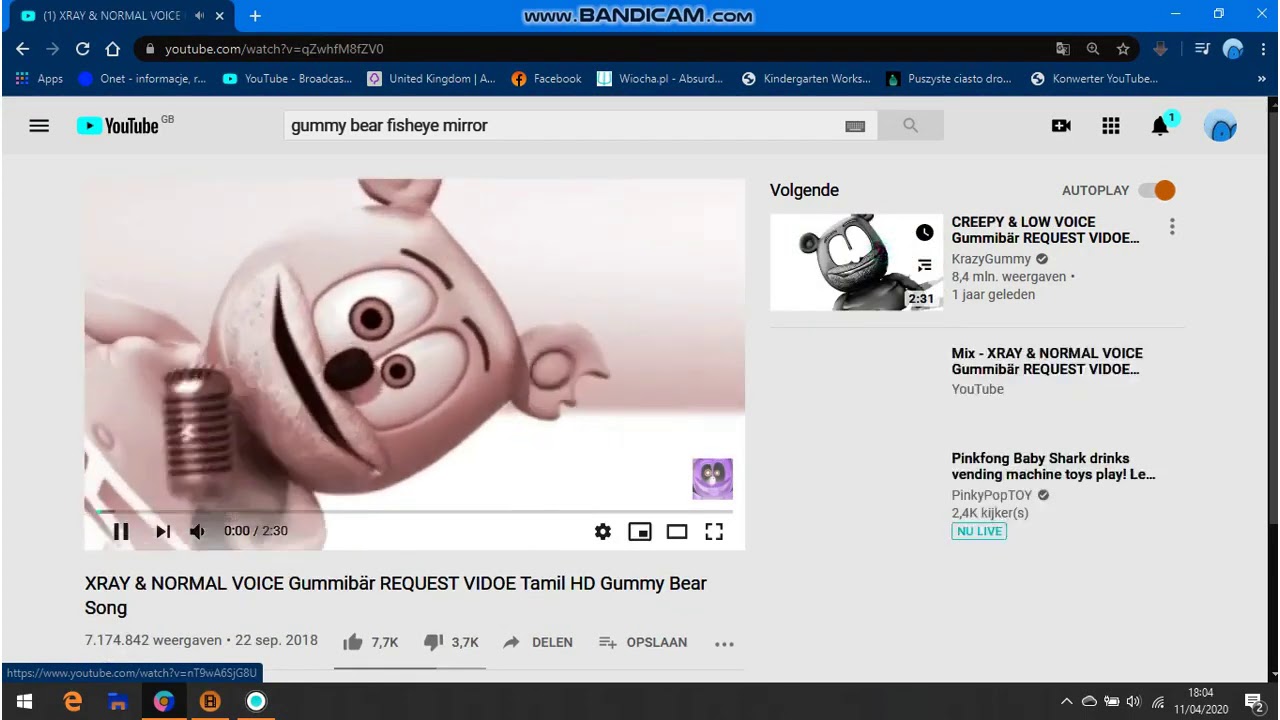Click the address bar URL
This screenshot has height=720, width=1280.
click(274, 49)
